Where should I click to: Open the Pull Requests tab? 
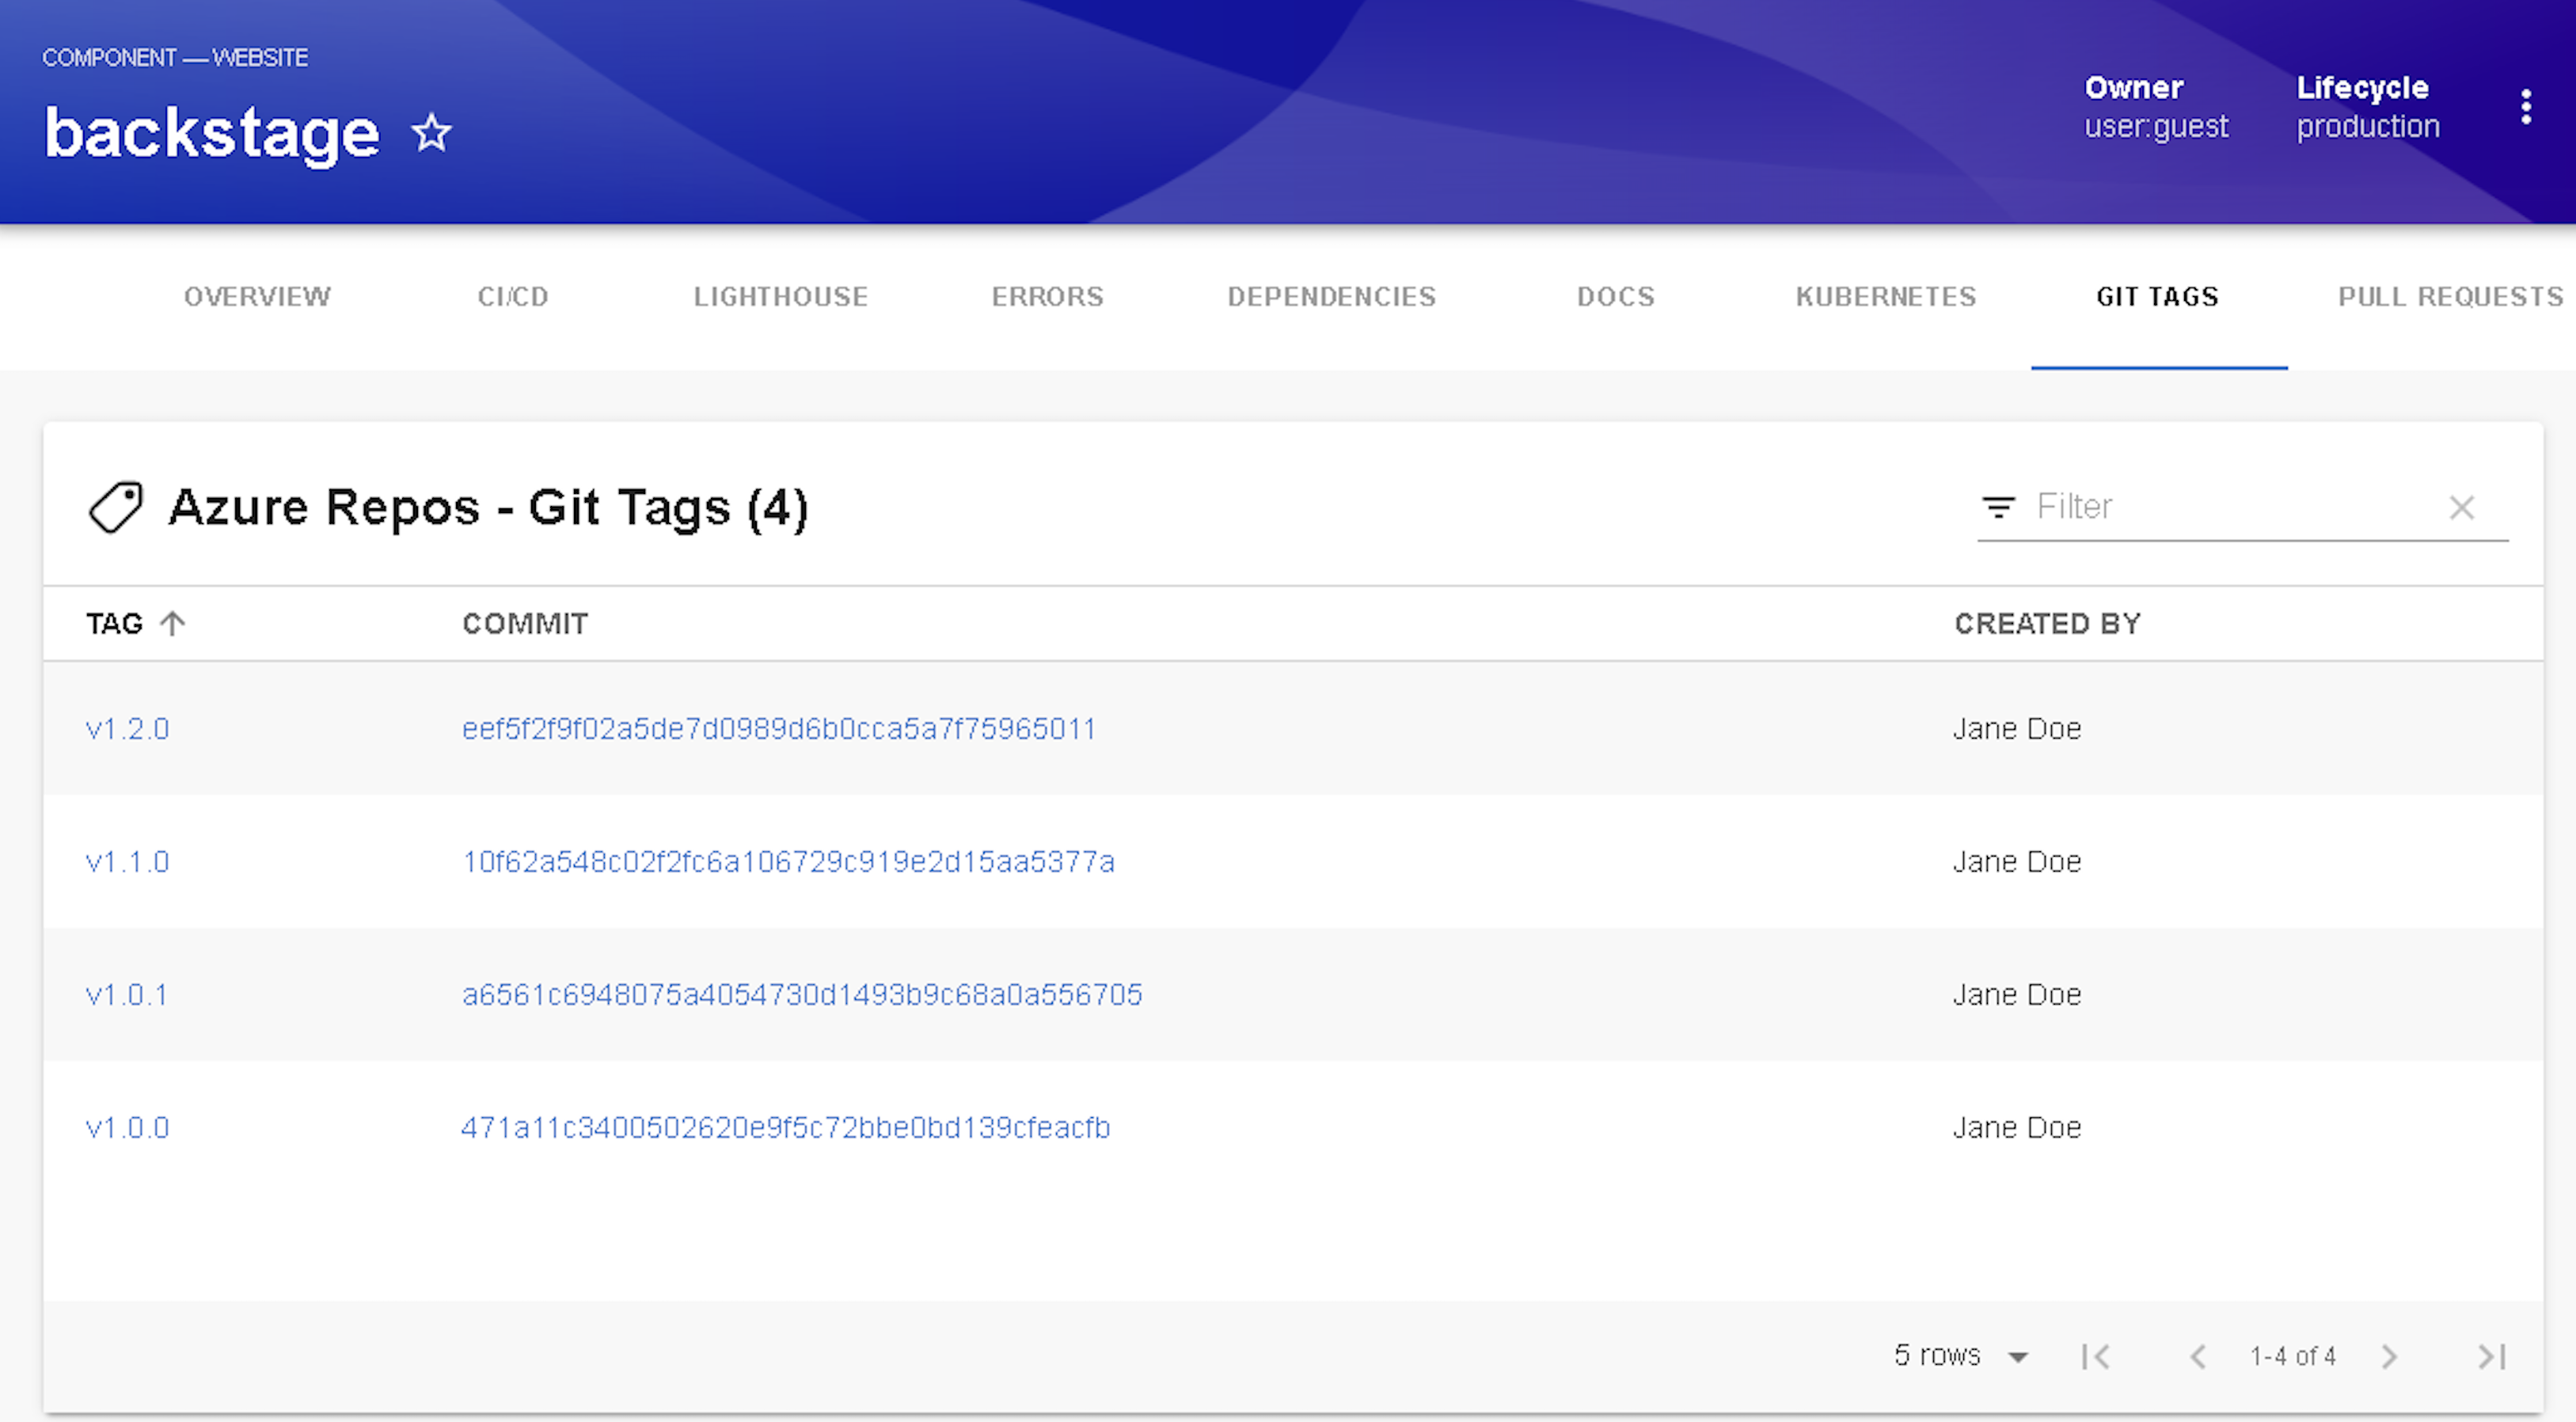(x=2449, y=297)
